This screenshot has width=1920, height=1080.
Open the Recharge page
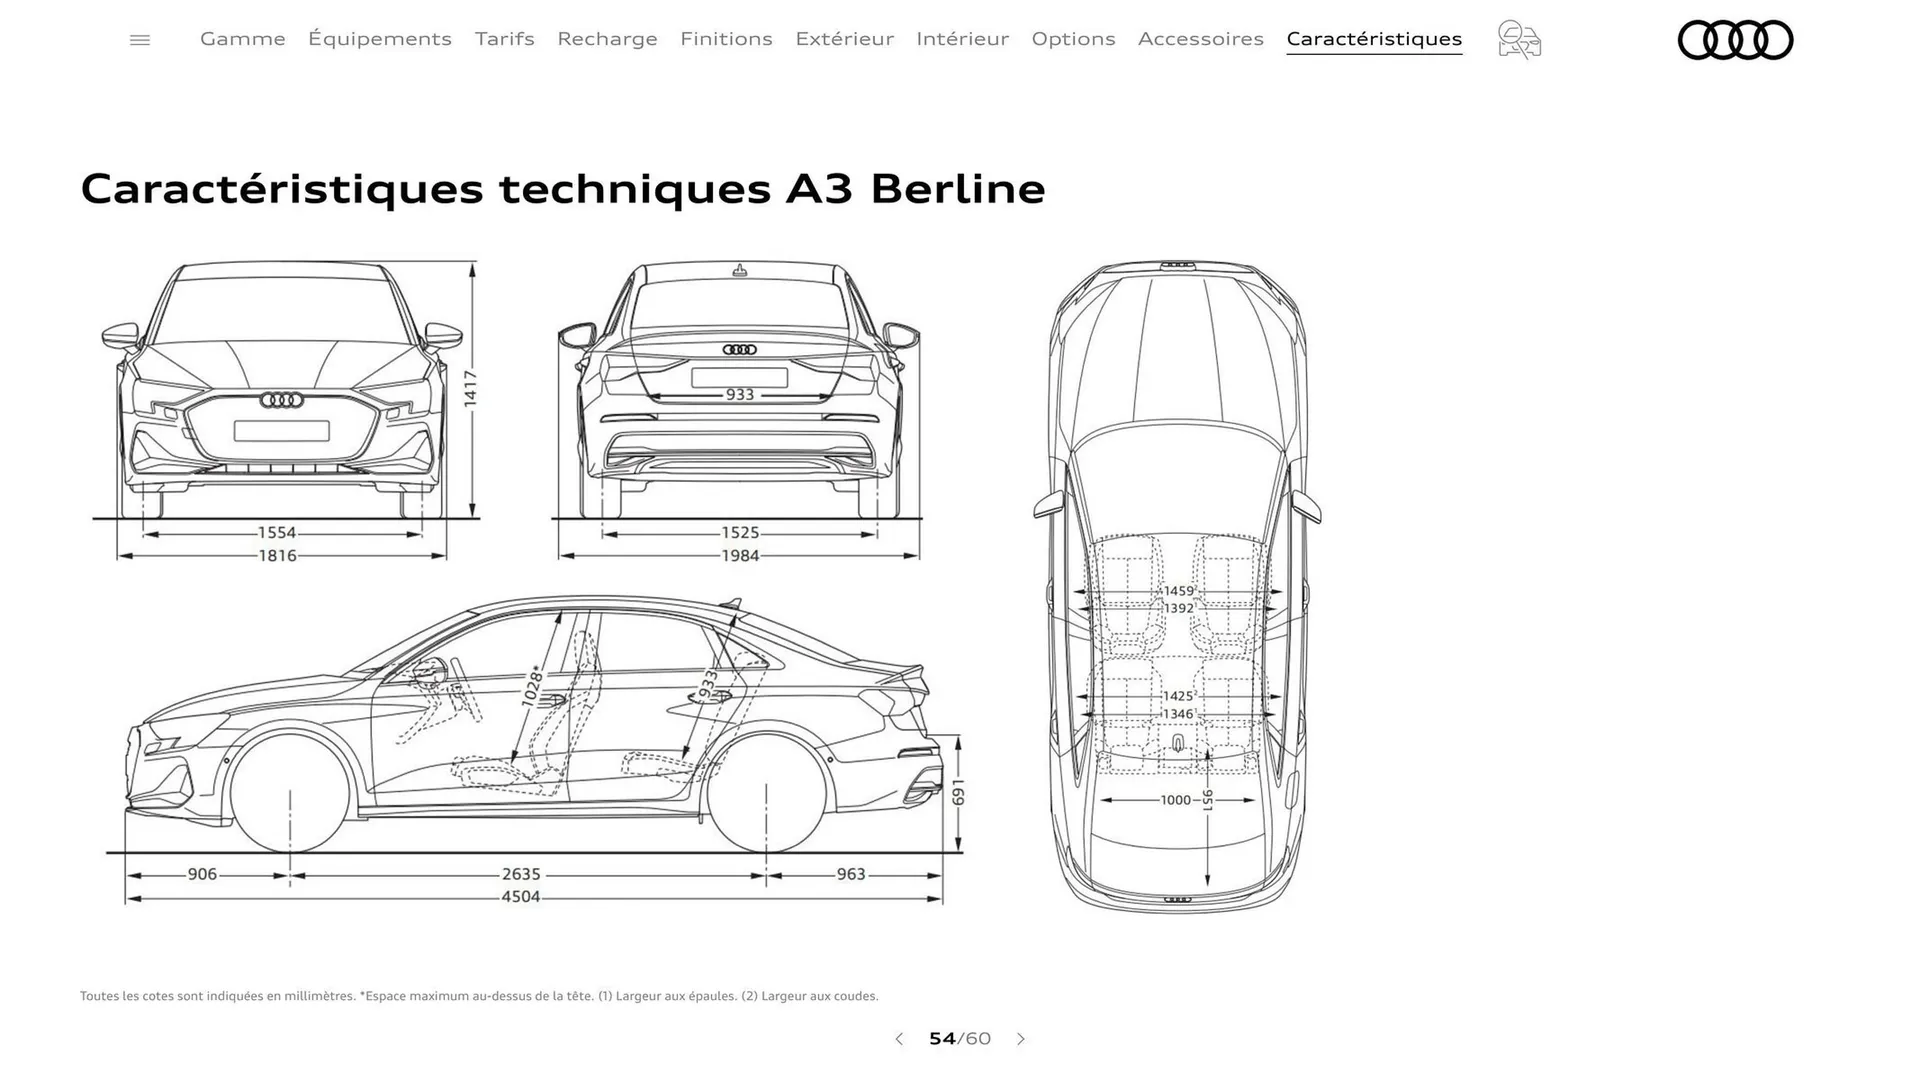607,39
